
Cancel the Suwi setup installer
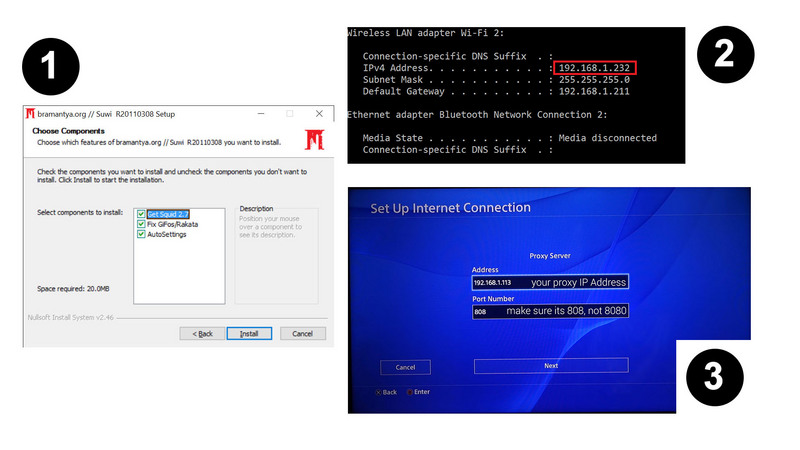click(303, 334)
